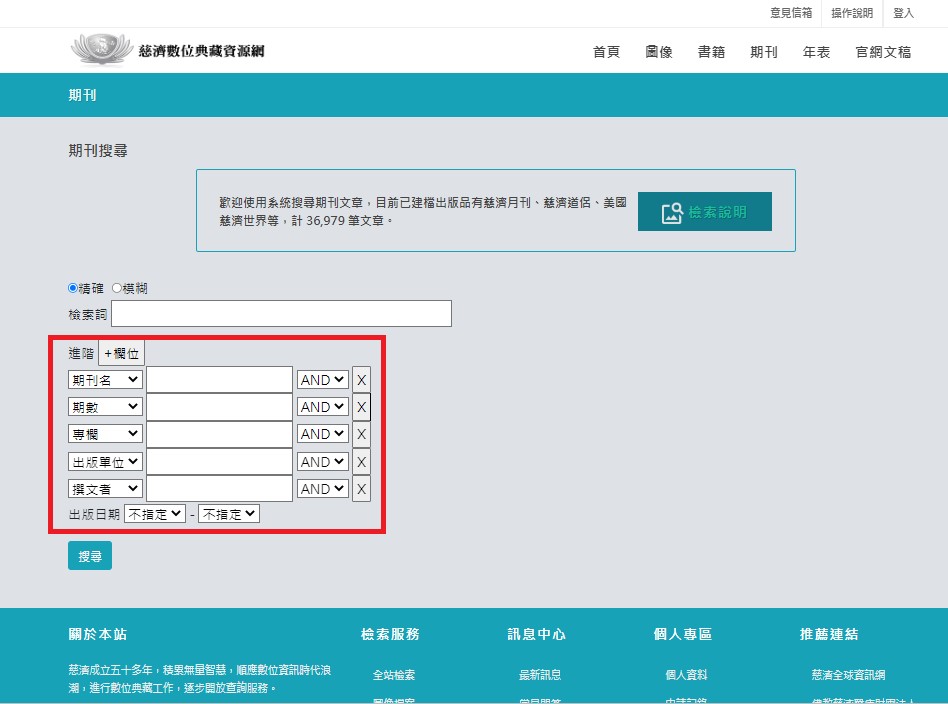
Task: Click the 期數 text input box
Action: coord(219,407)
